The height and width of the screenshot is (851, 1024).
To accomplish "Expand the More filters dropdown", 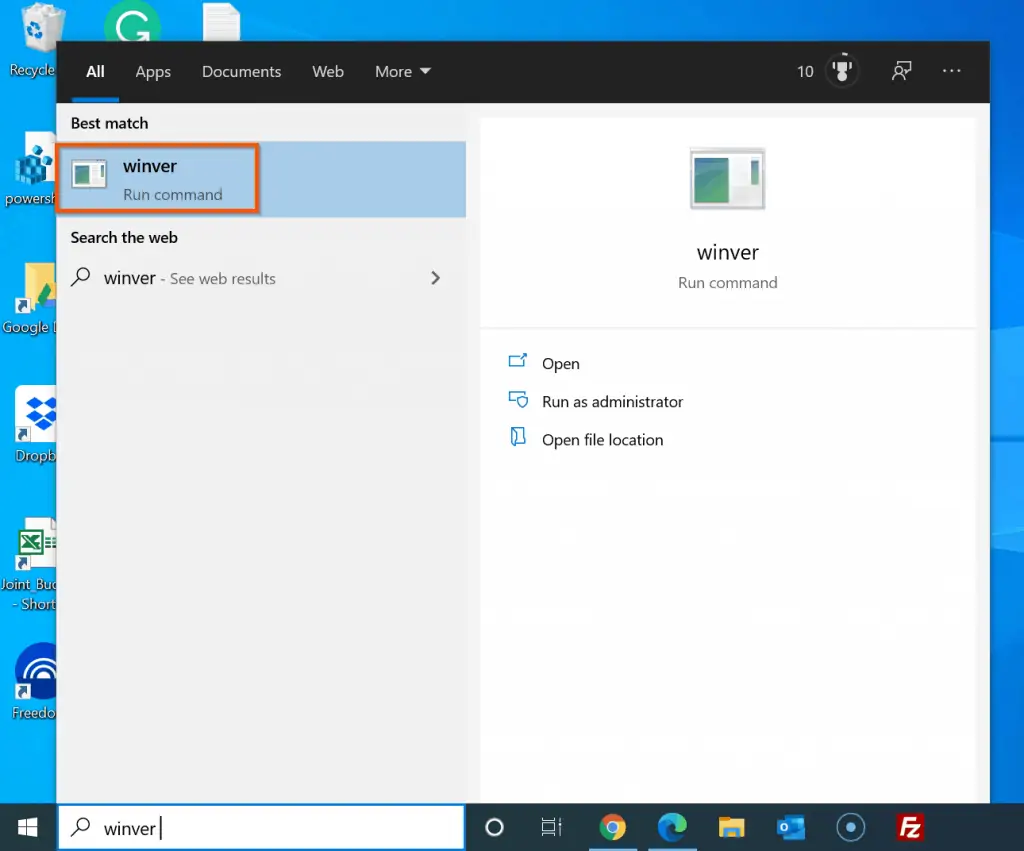I will coord(402,71).
